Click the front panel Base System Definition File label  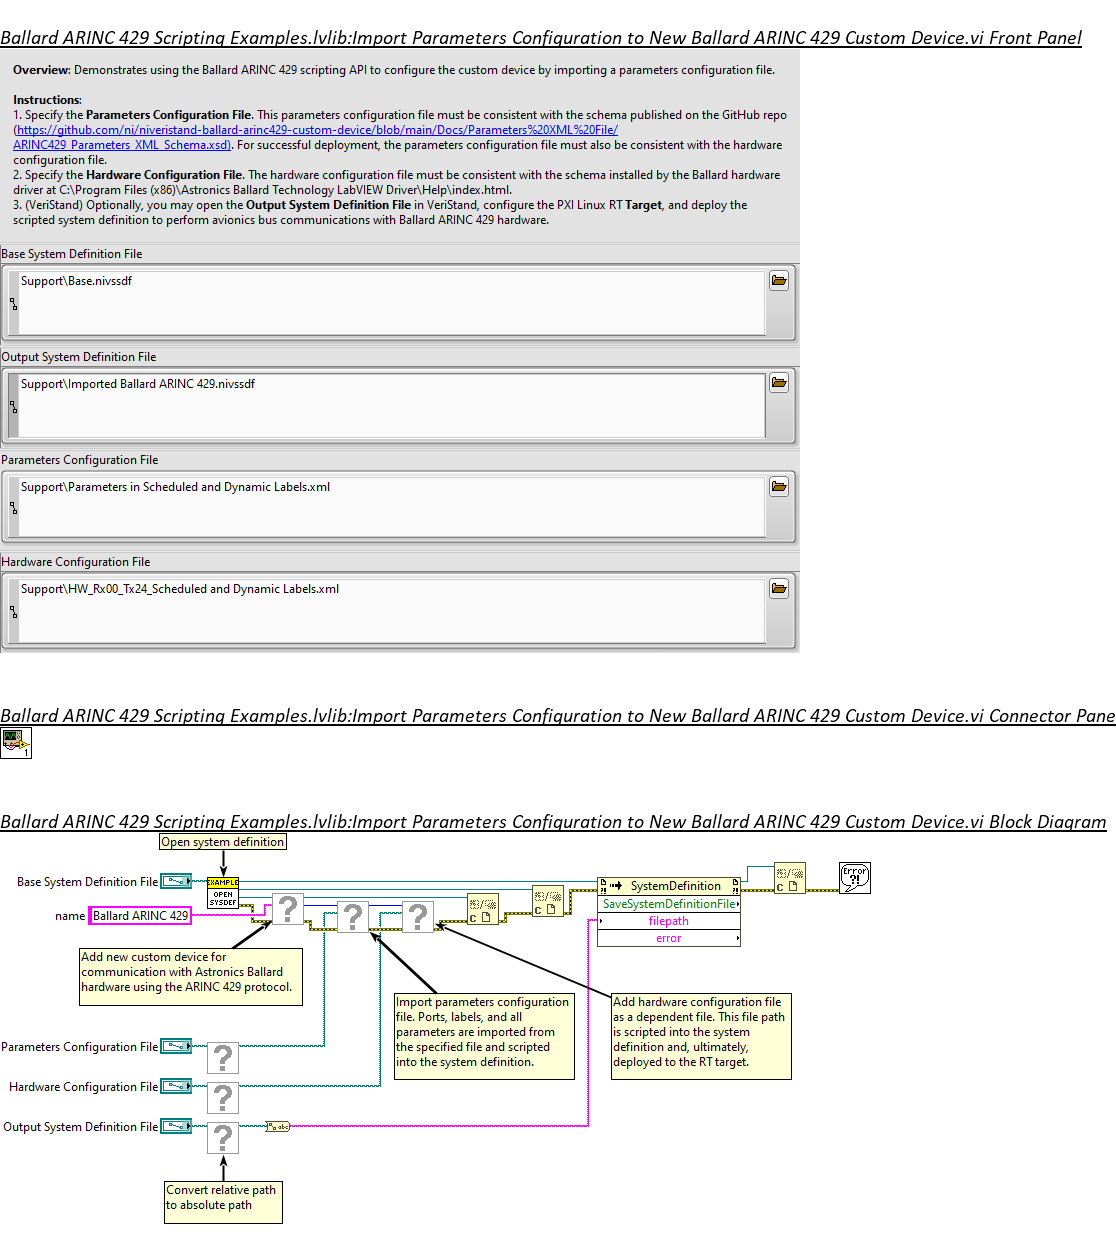tap(72, 254)
